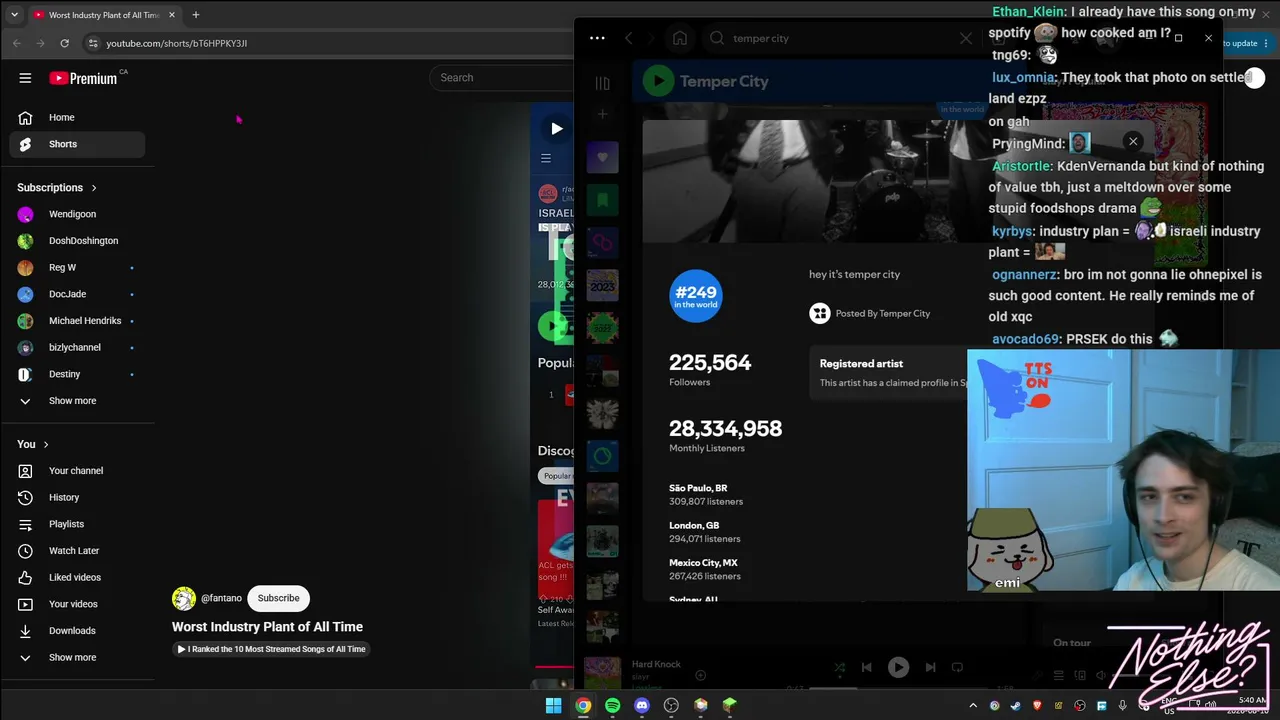Skip to the next Spotify track
The width and height of the screenshot is (1280, 720).
(x=930, y=667)
